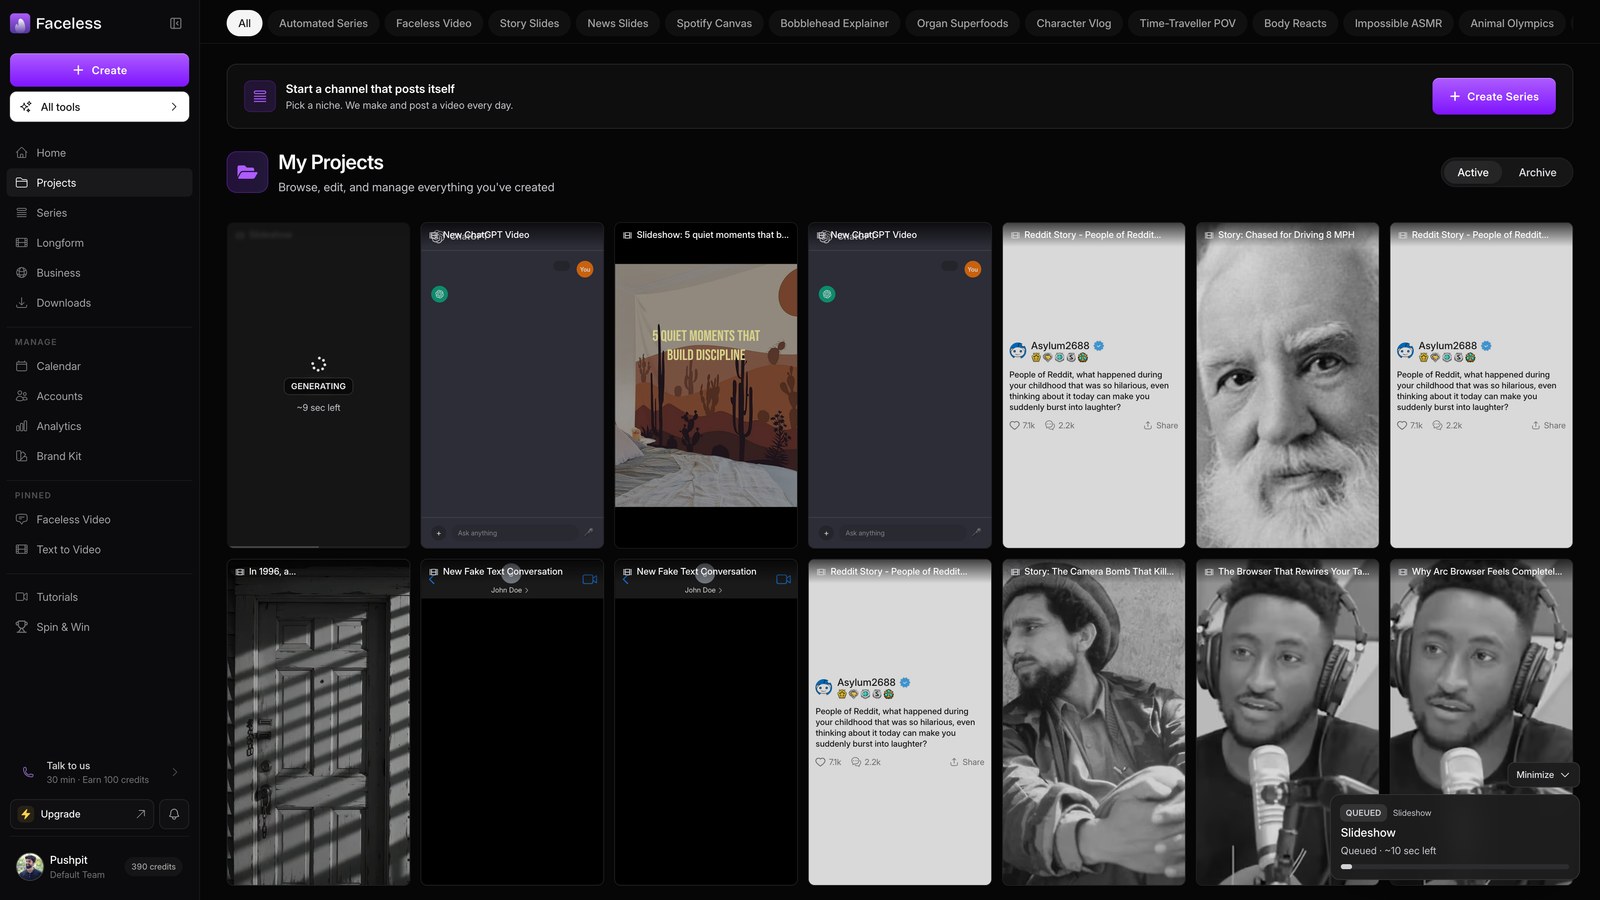Open Story: Chased for Driving 8 MPH project
The height and width of the screenshot is (900, 1600).
pyautogui.click(x=1287, y=385)
